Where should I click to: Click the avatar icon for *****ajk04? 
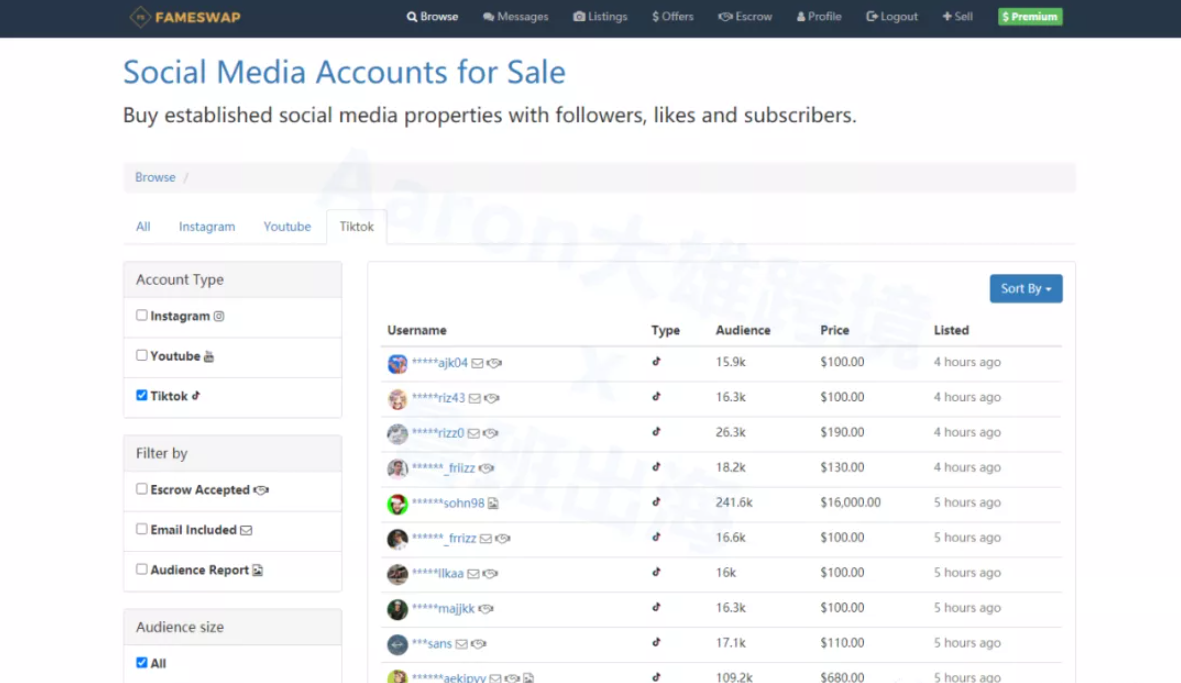(x=397, y=364)
